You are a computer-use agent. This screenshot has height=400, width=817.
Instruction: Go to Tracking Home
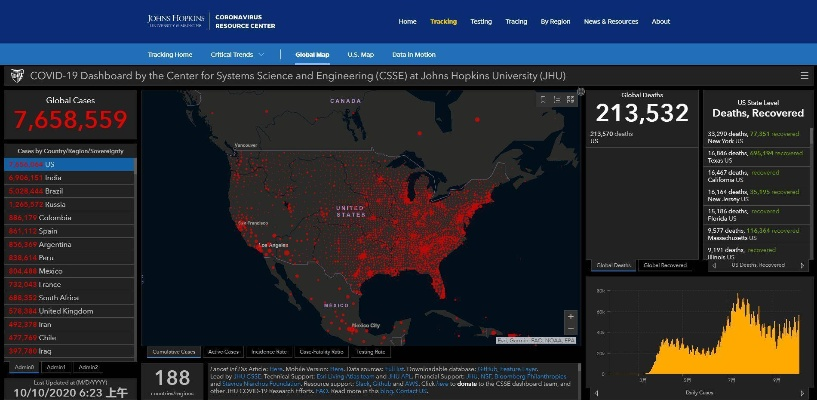pyautogui.click(x=170, y=55)
